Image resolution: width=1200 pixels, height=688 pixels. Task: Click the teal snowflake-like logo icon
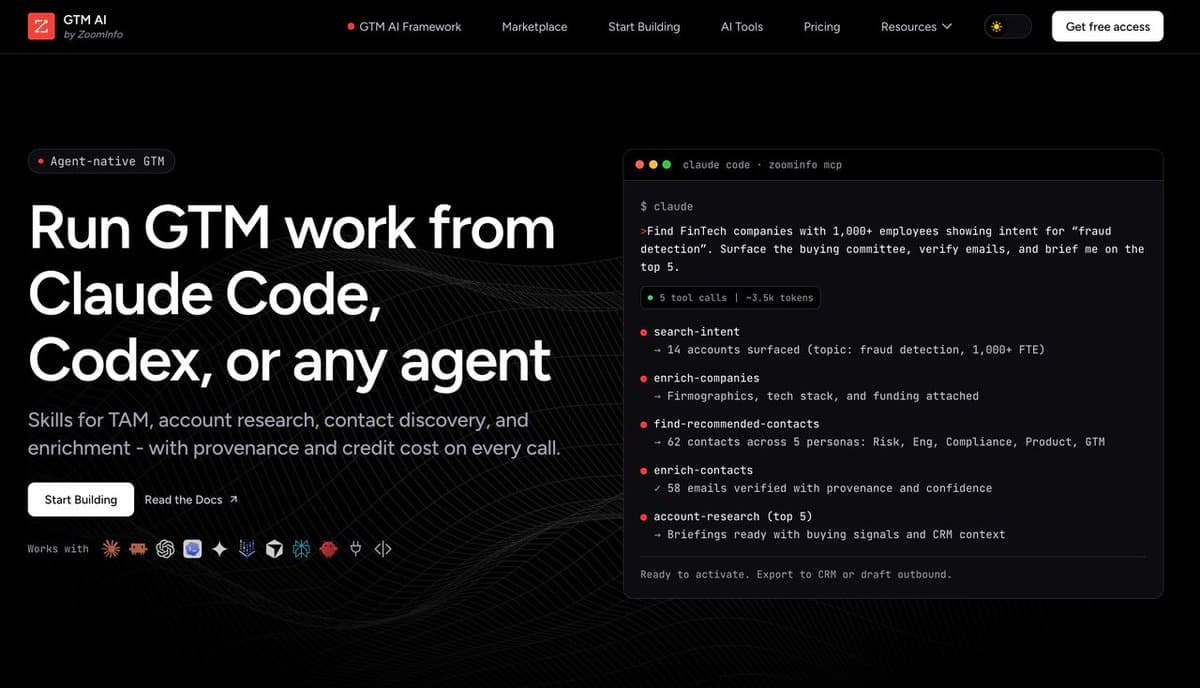coord(301,549)
